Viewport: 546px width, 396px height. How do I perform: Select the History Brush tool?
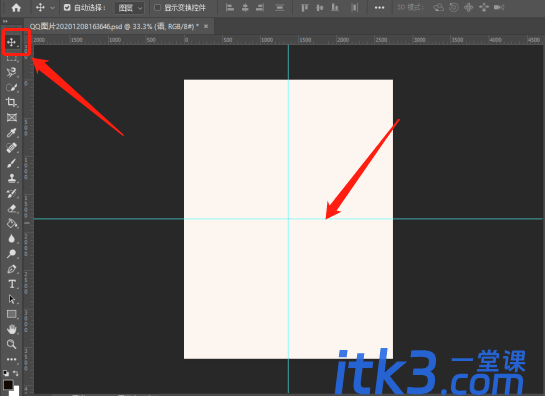point(11,193)
